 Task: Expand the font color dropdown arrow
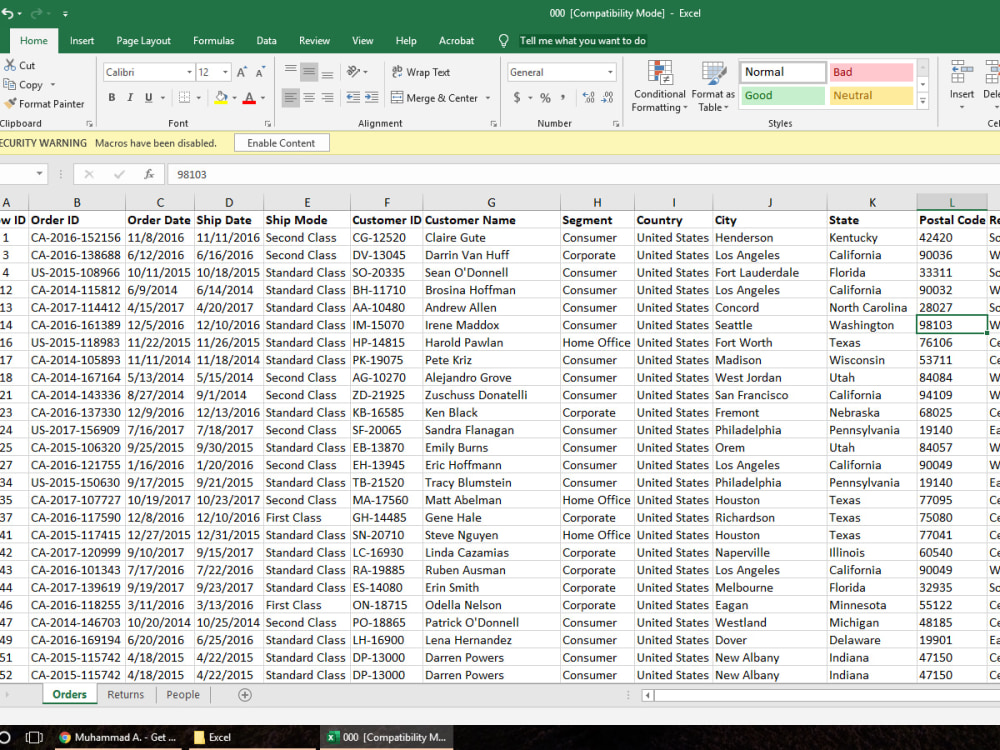pyautogui.click(x=263, y=98)
